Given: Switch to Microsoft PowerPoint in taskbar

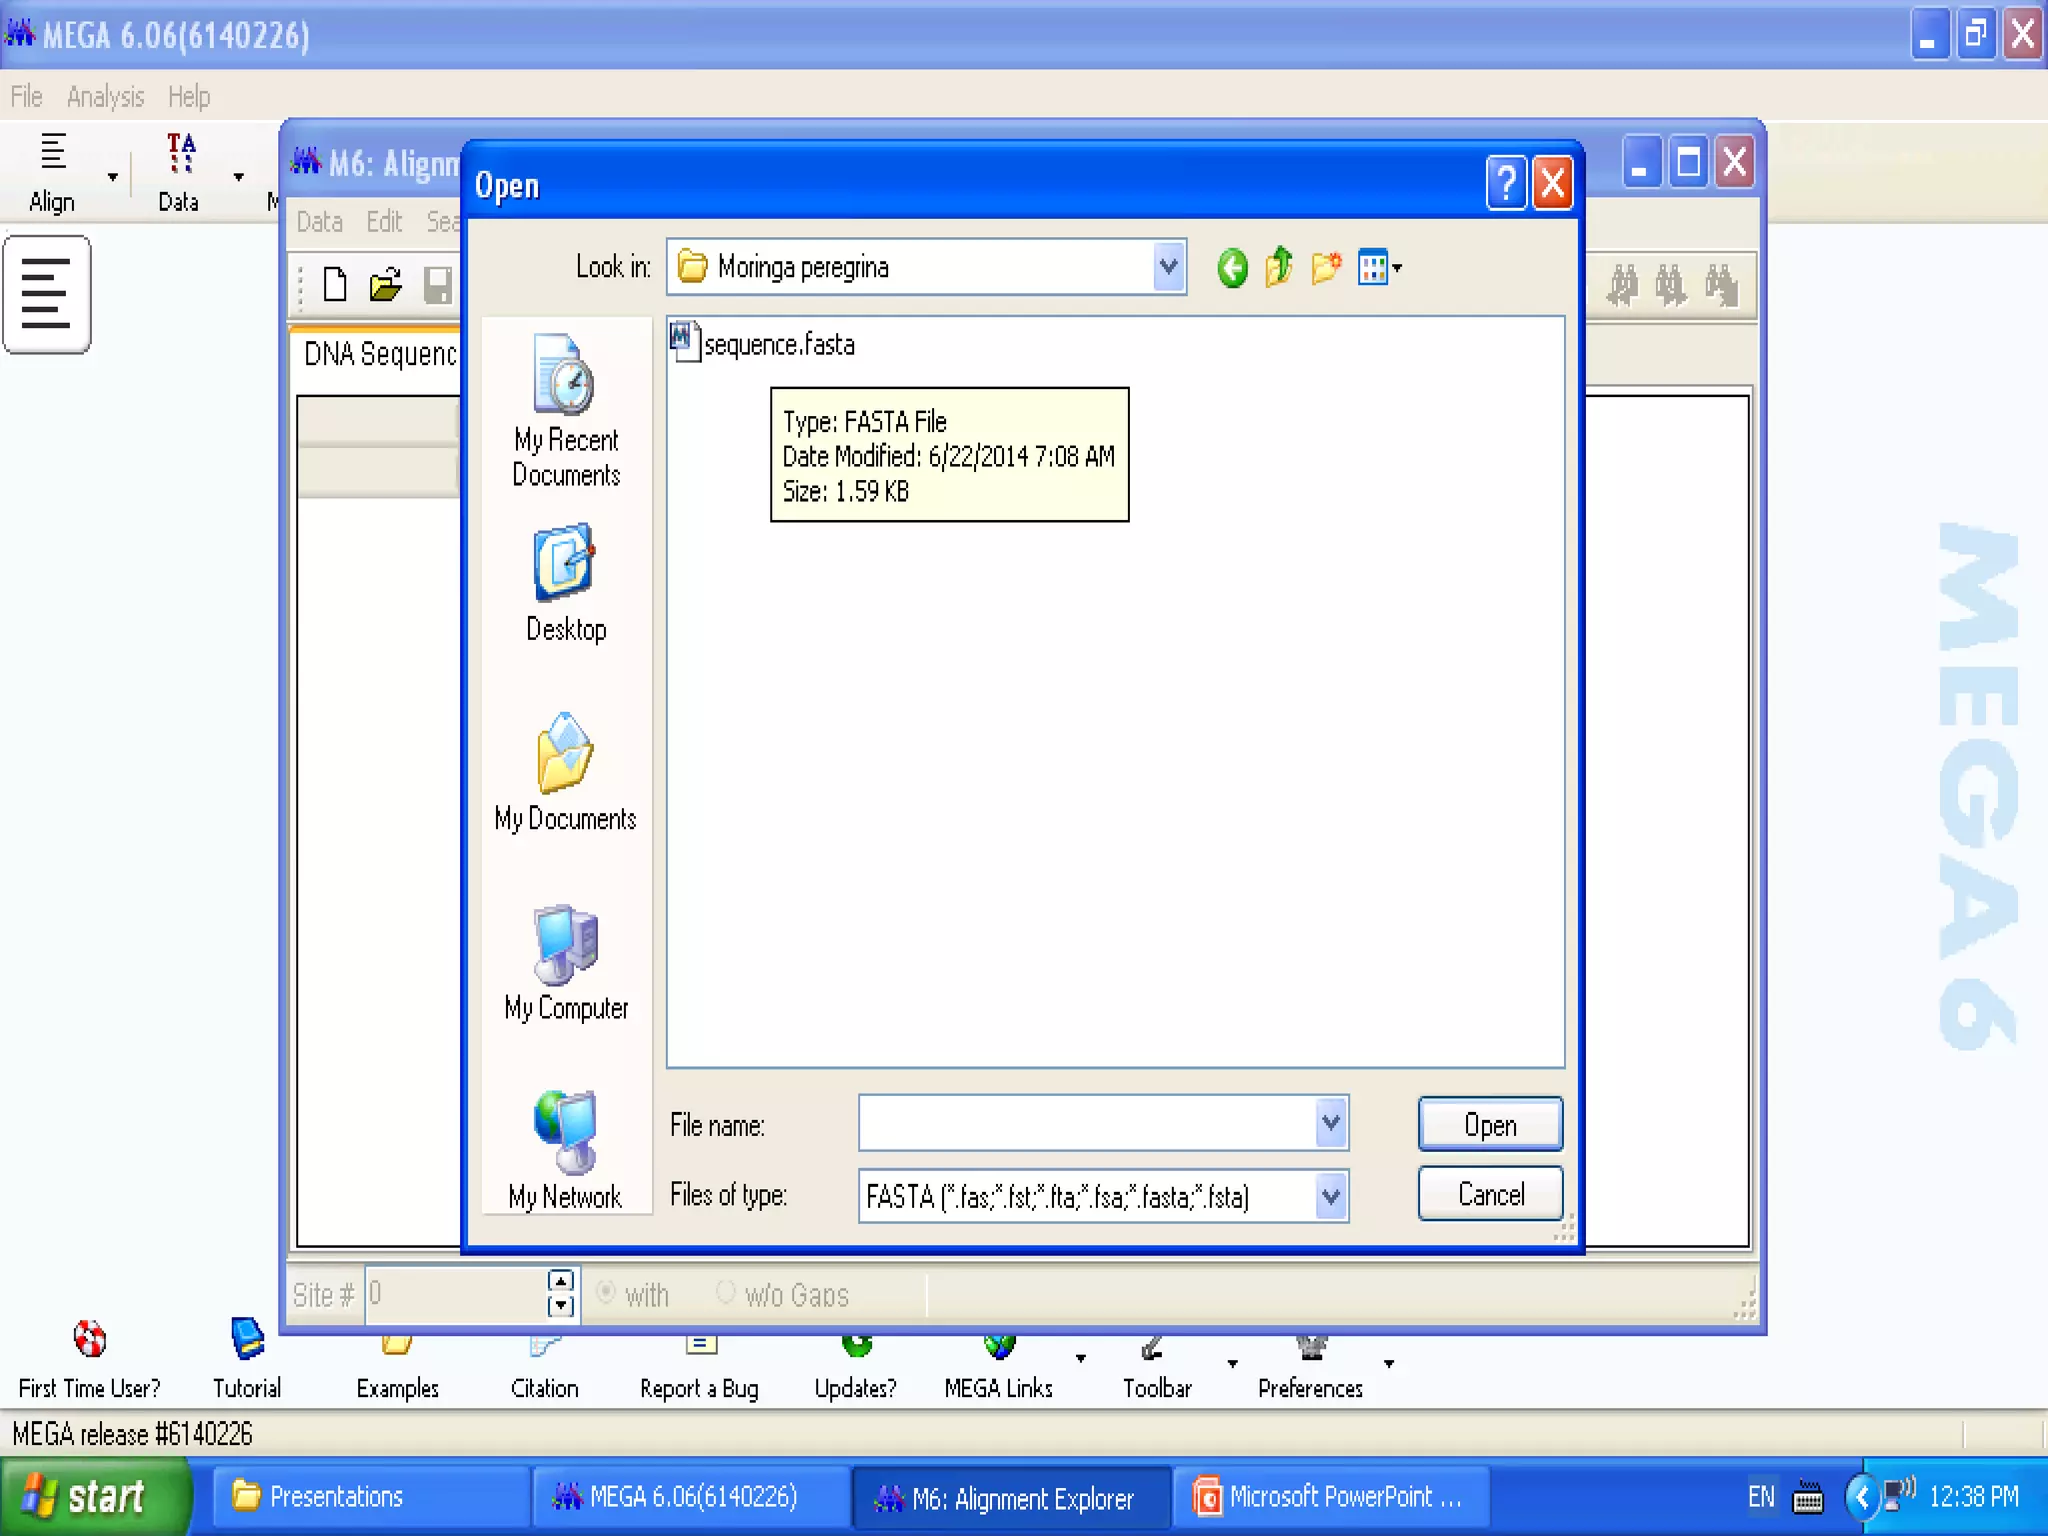Looking at the screenshot, I should 1331,1497.
